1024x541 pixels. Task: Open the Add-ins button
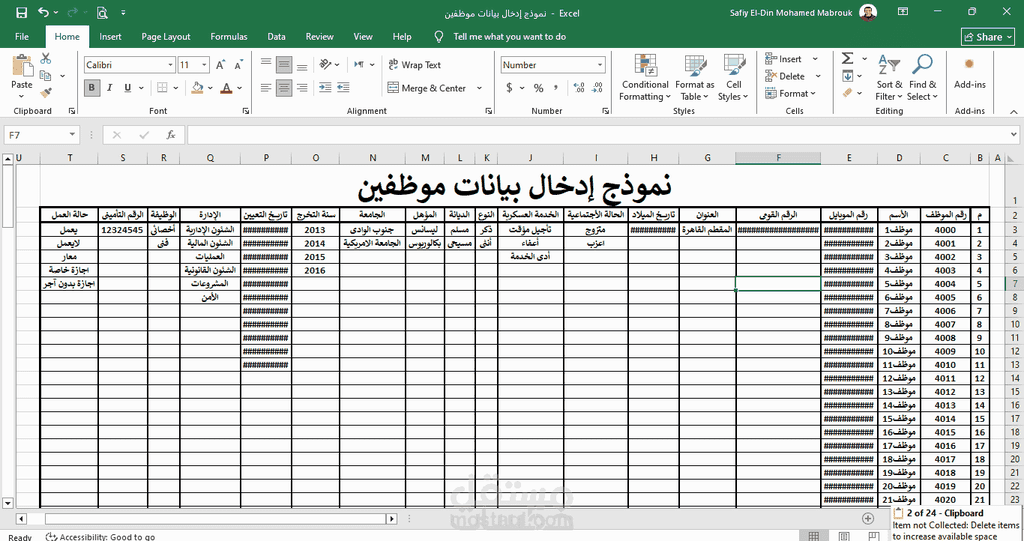tap(969, 72)
